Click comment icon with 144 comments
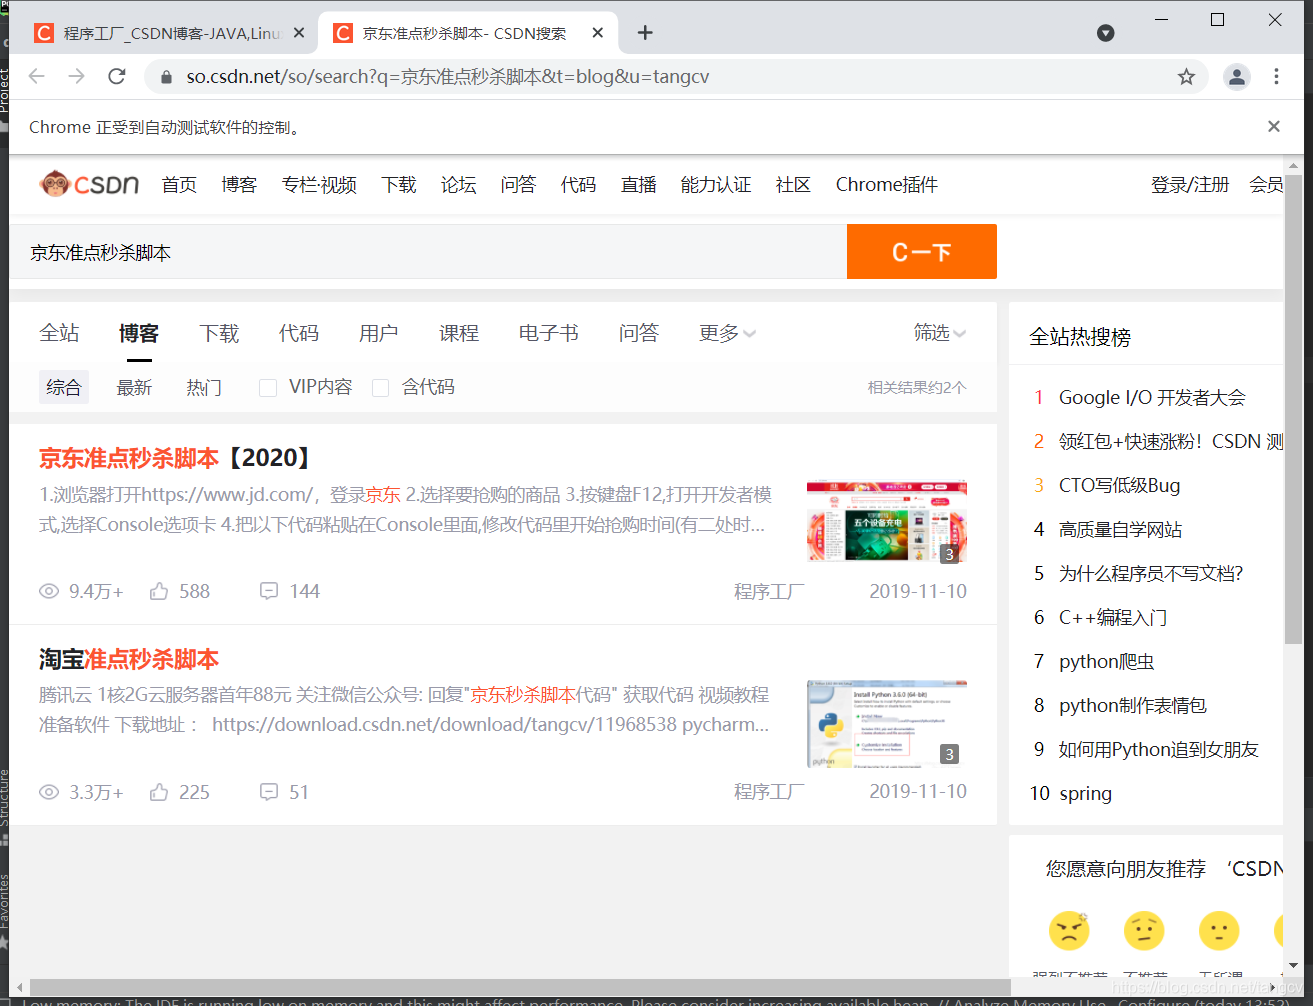 269,591
